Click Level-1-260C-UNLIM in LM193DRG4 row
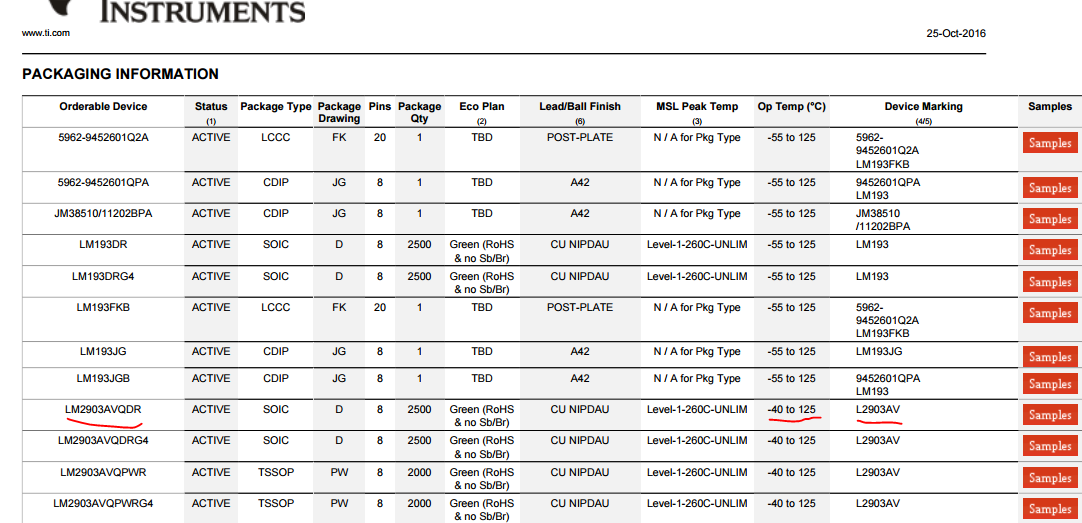Viewport: 1082px width, 523px height. pyautogui.click(x=697, y=276)
